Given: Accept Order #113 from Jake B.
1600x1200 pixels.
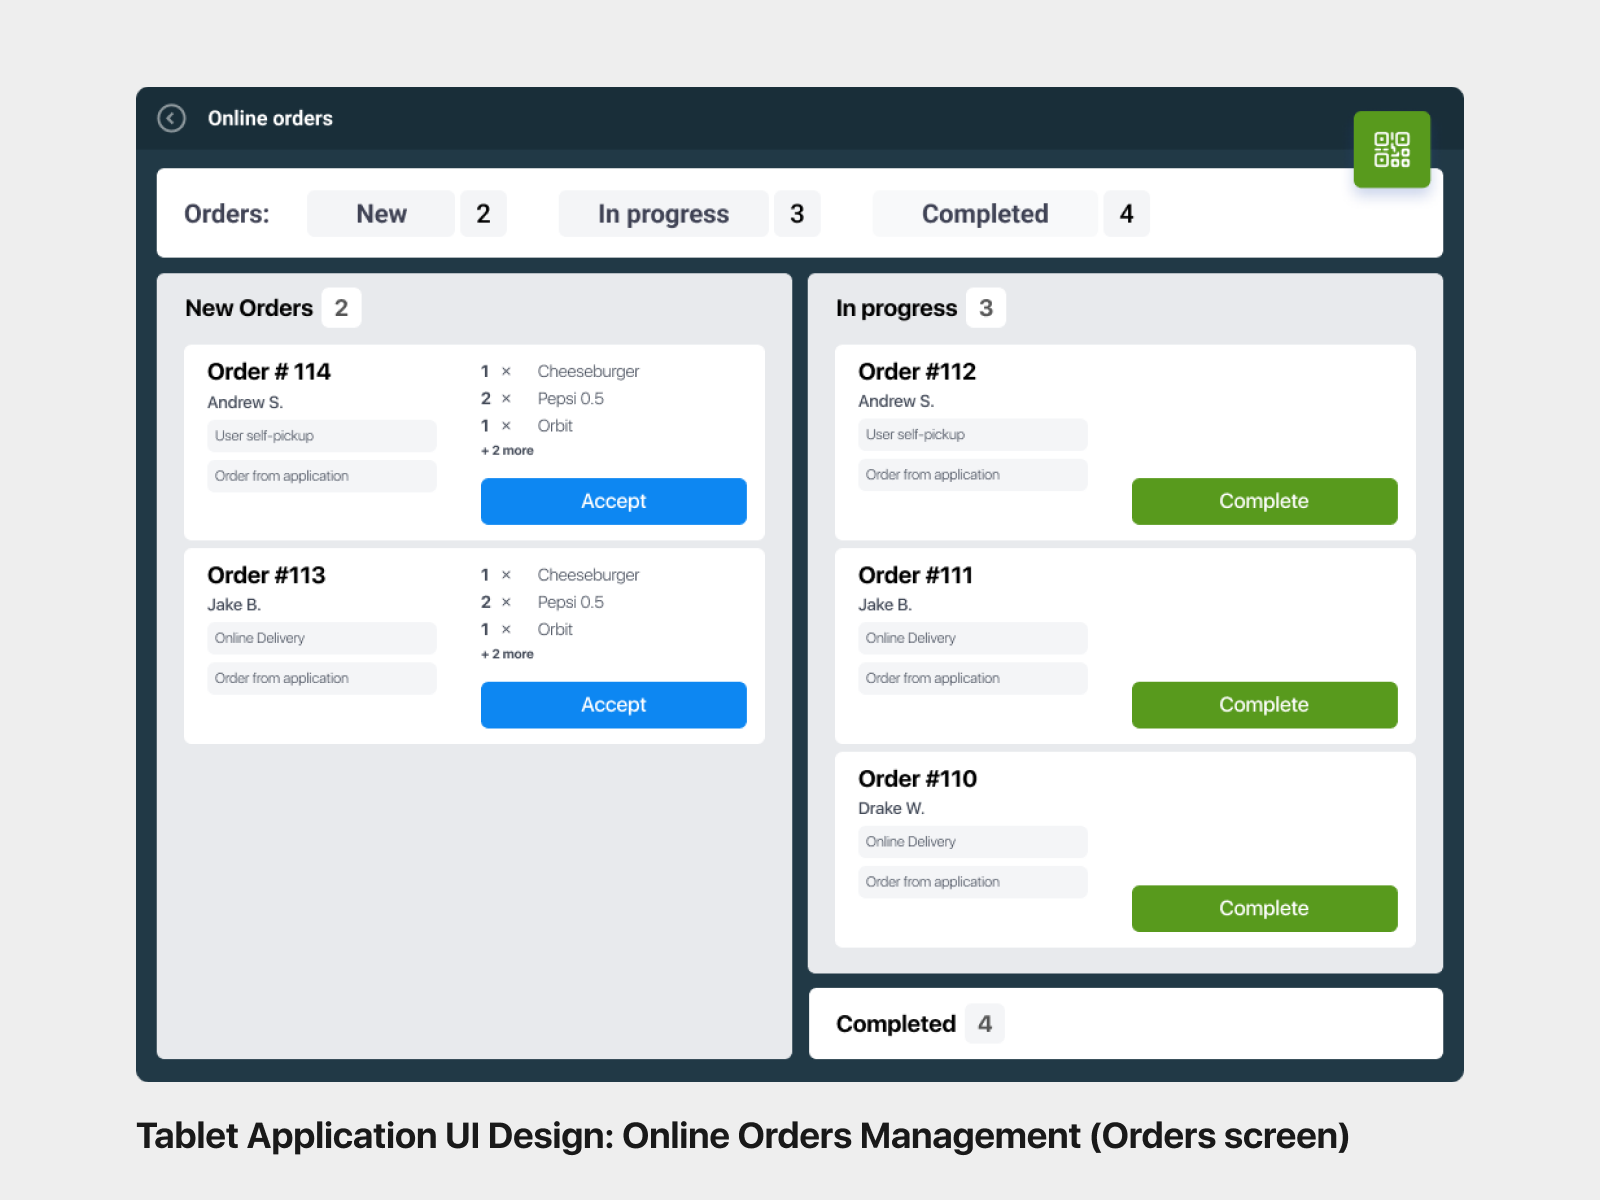Looking at the screenshot, I should pyautogui.click(x=613, y=705).
